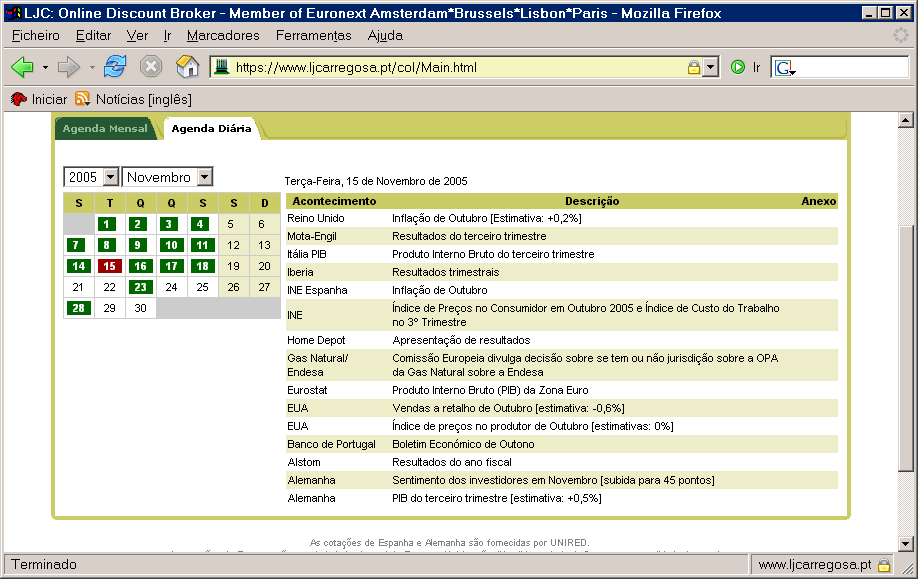Select day 28 in the calendar
This screenshot has width=918, height=579.
pos(78,308)
